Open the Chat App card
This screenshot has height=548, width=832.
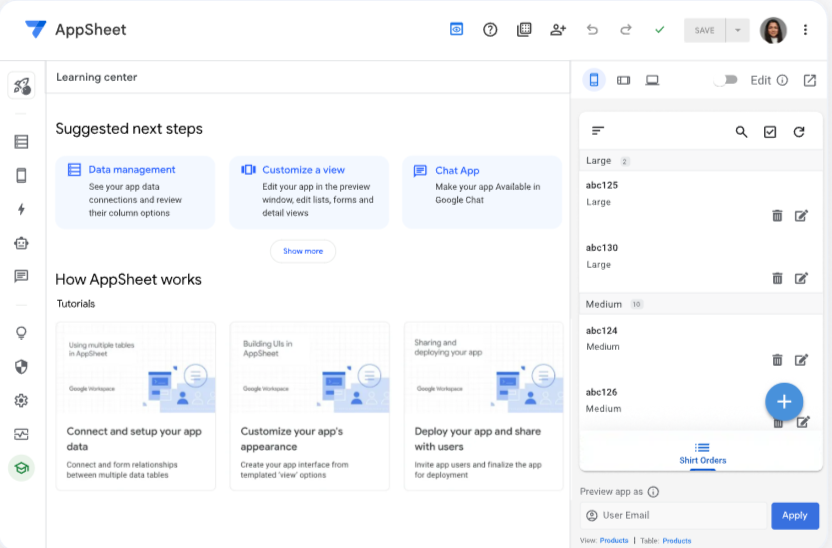[482, 192]
